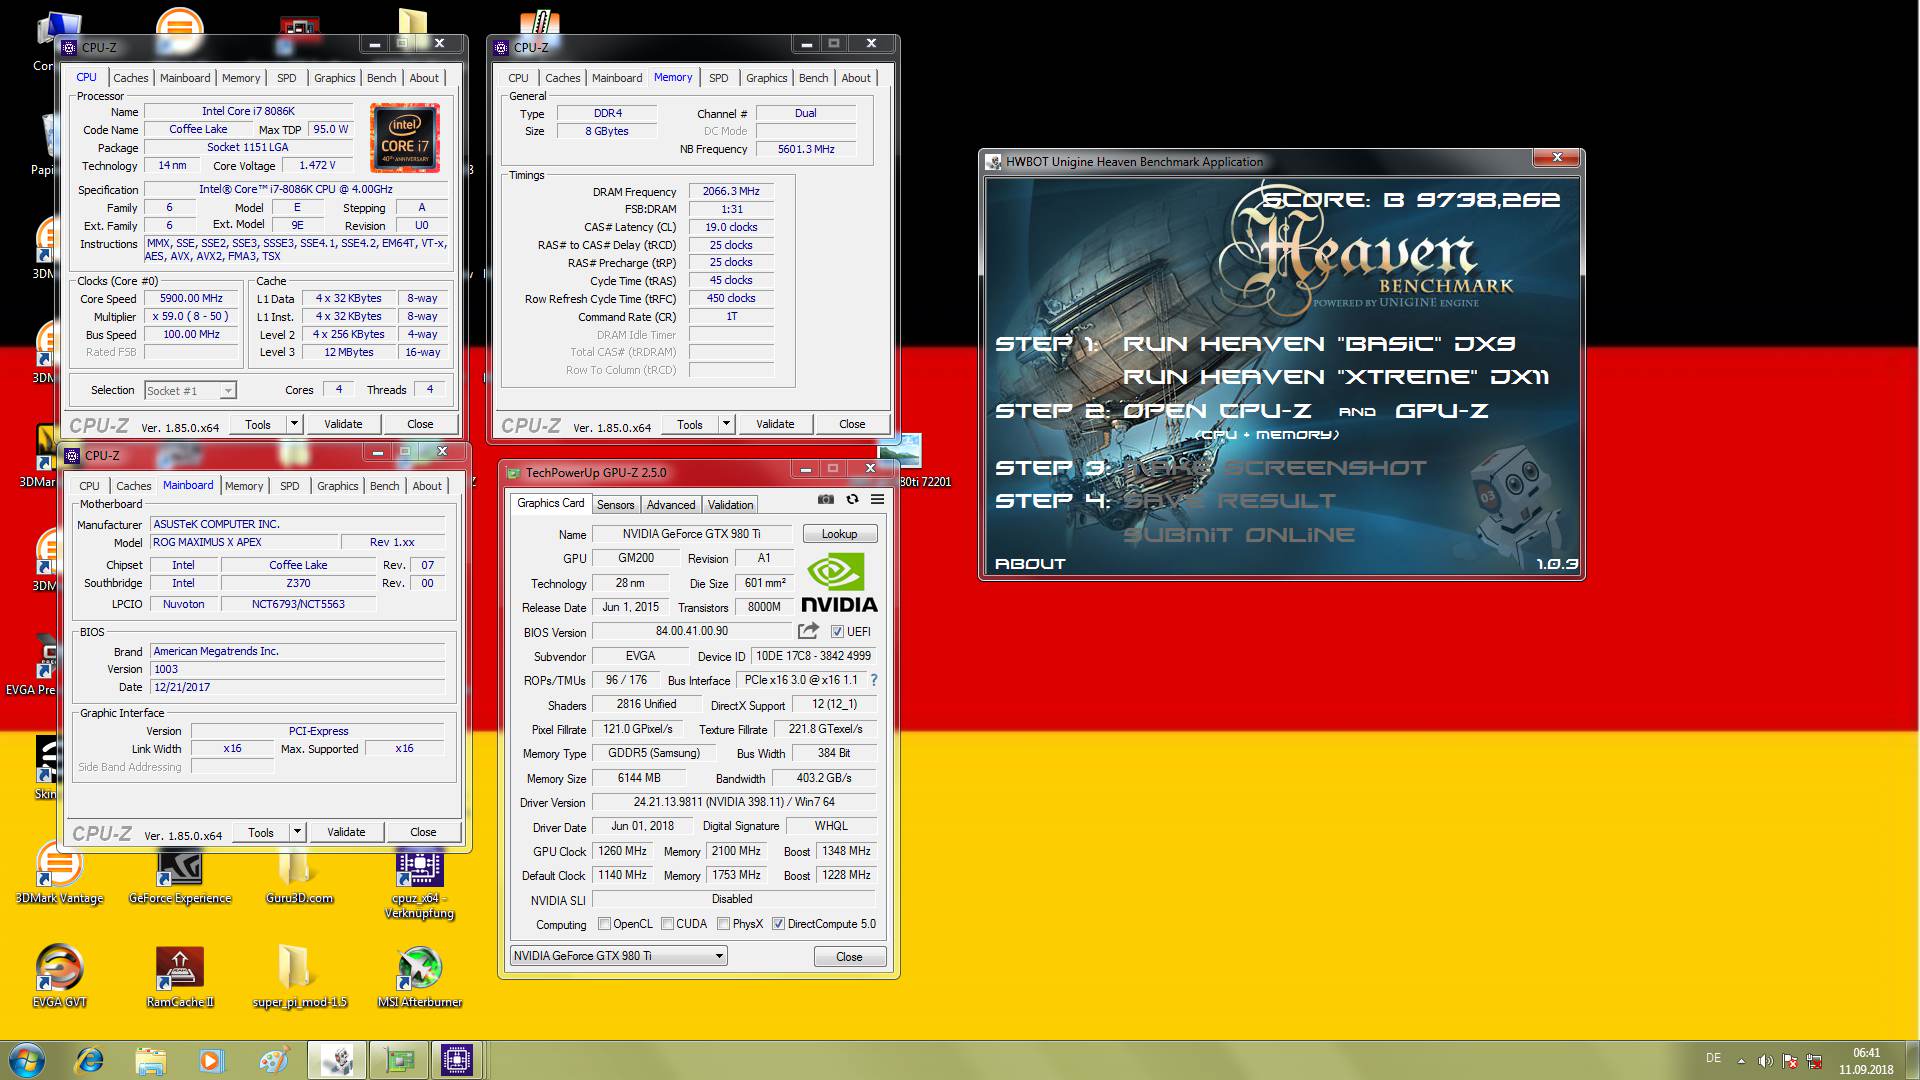Open Windows Explorer from the taskbar
Screen dimensions: 1920x1080
[x=150, y=1060]
